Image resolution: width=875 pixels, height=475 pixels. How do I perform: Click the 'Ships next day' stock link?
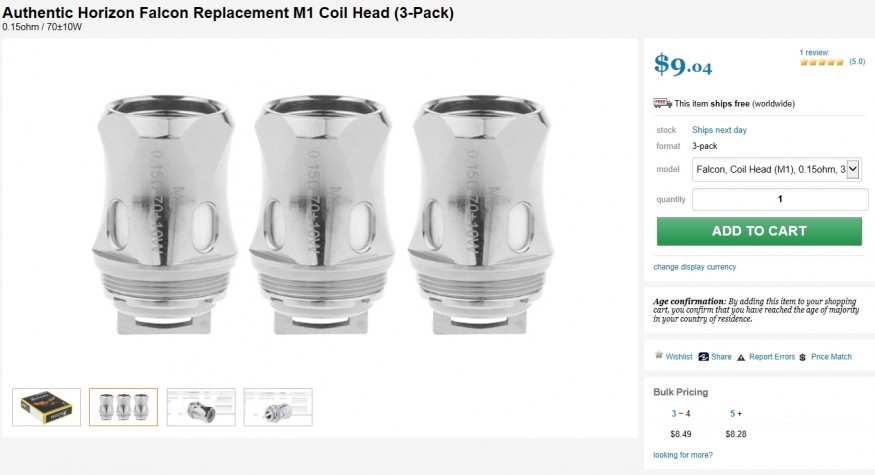tap(719, 130)
